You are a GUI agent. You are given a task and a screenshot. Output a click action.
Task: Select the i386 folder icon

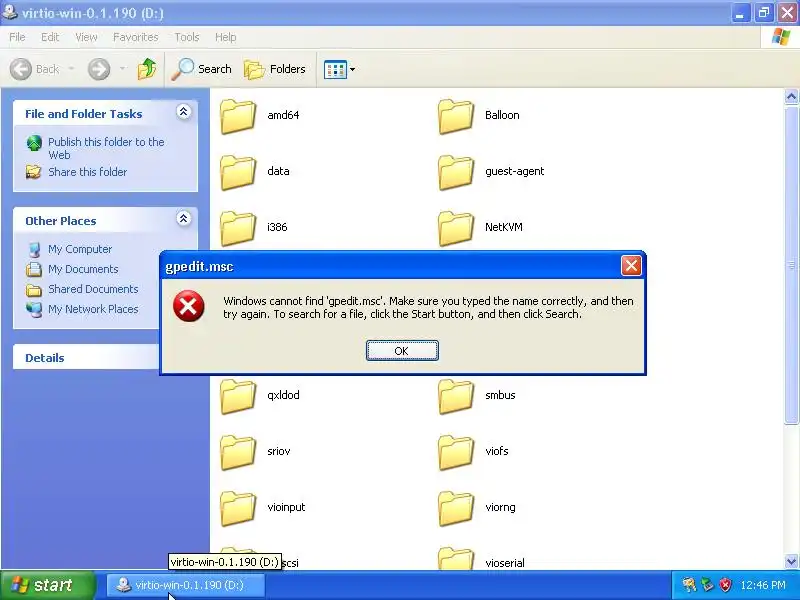point(238,228)
